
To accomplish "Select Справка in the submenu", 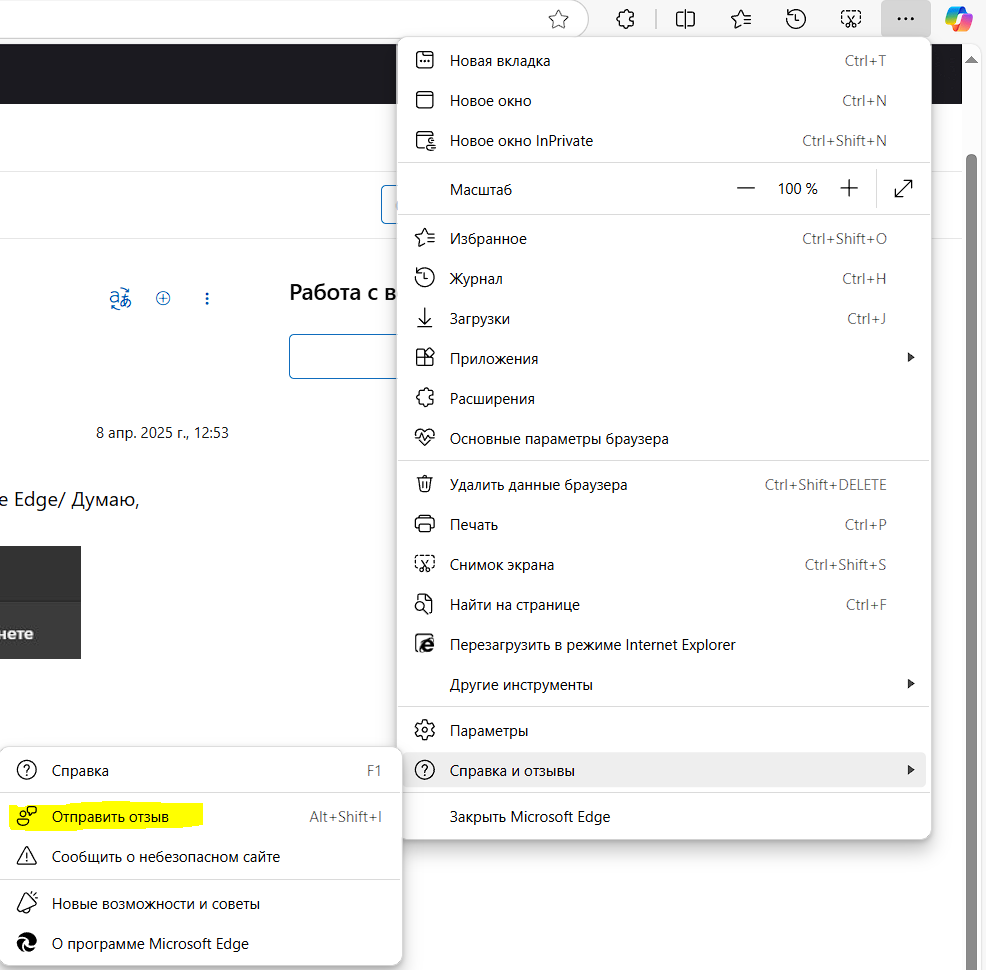I will (x=200, y=770).
